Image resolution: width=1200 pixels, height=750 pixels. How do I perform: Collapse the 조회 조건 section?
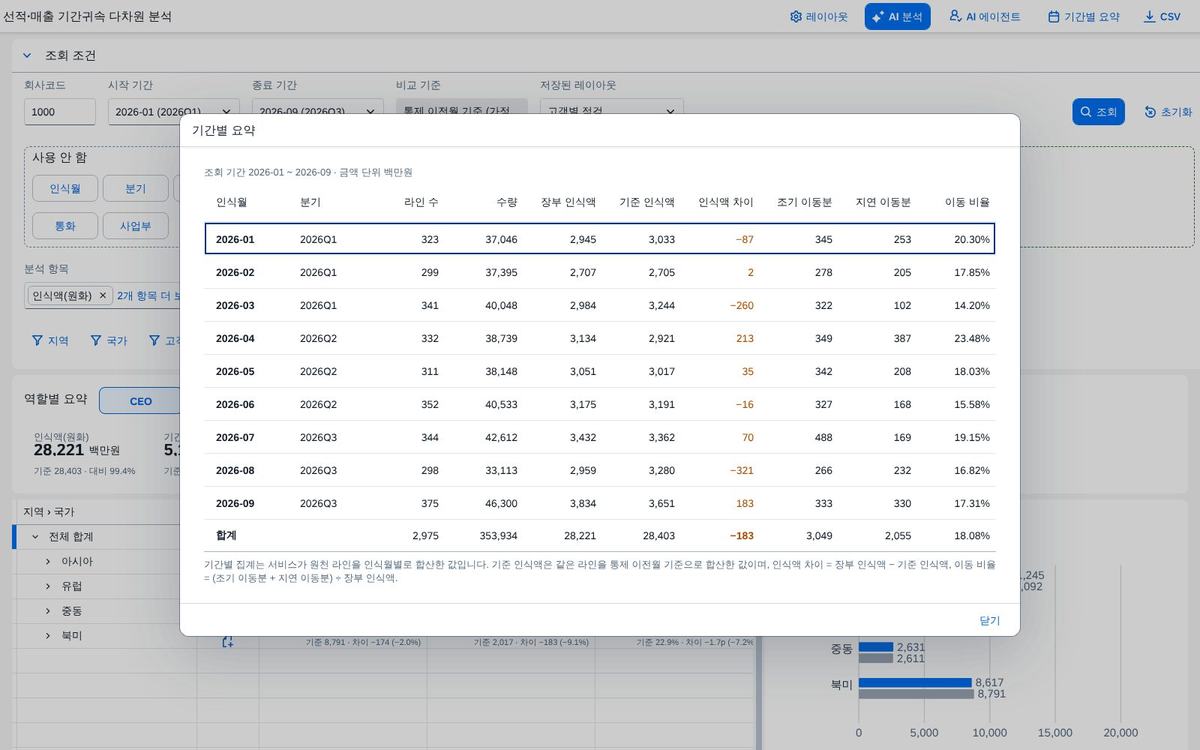tap(27, 56)
